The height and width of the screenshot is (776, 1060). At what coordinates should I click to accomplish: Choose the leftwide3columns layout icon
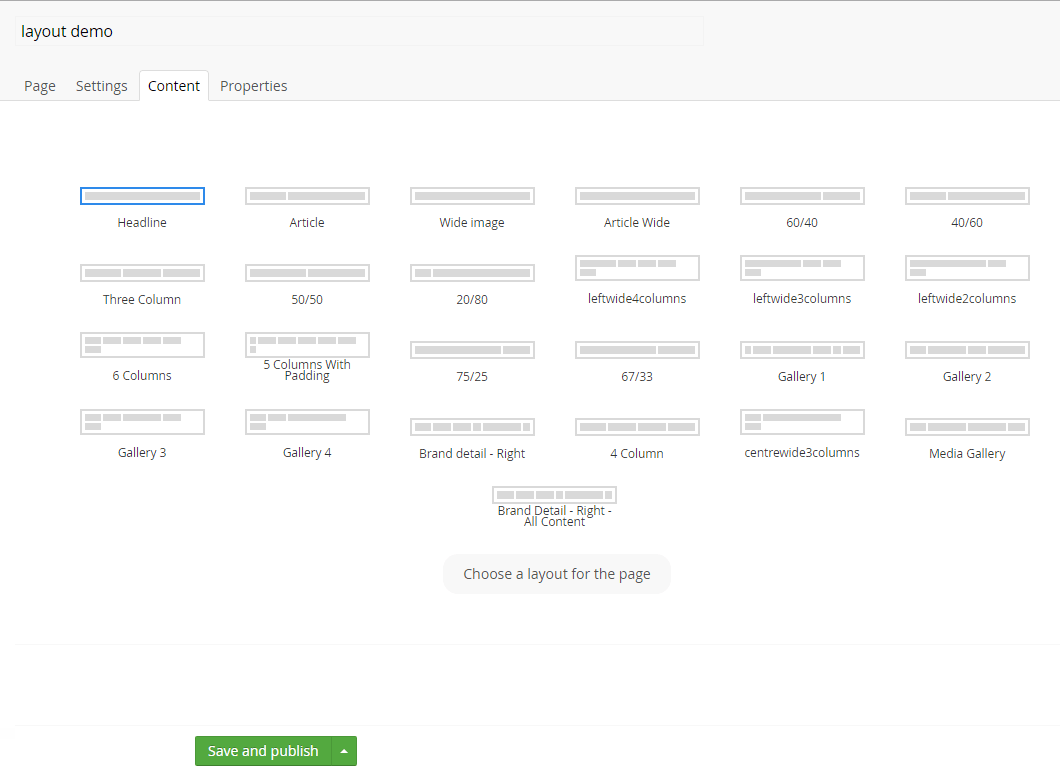click(x=802, y=268)
